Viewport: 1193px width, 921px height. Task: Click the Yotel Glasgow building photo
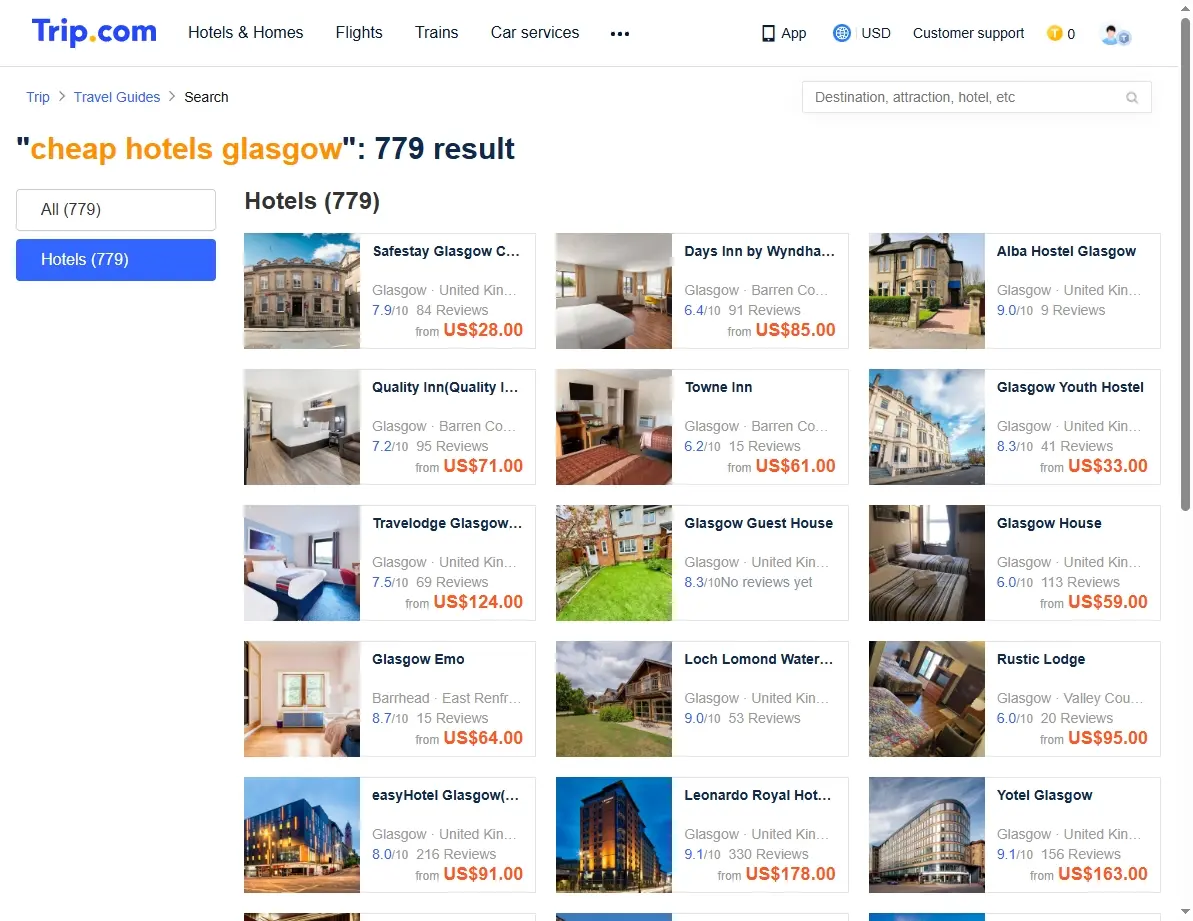coord(927,835)
